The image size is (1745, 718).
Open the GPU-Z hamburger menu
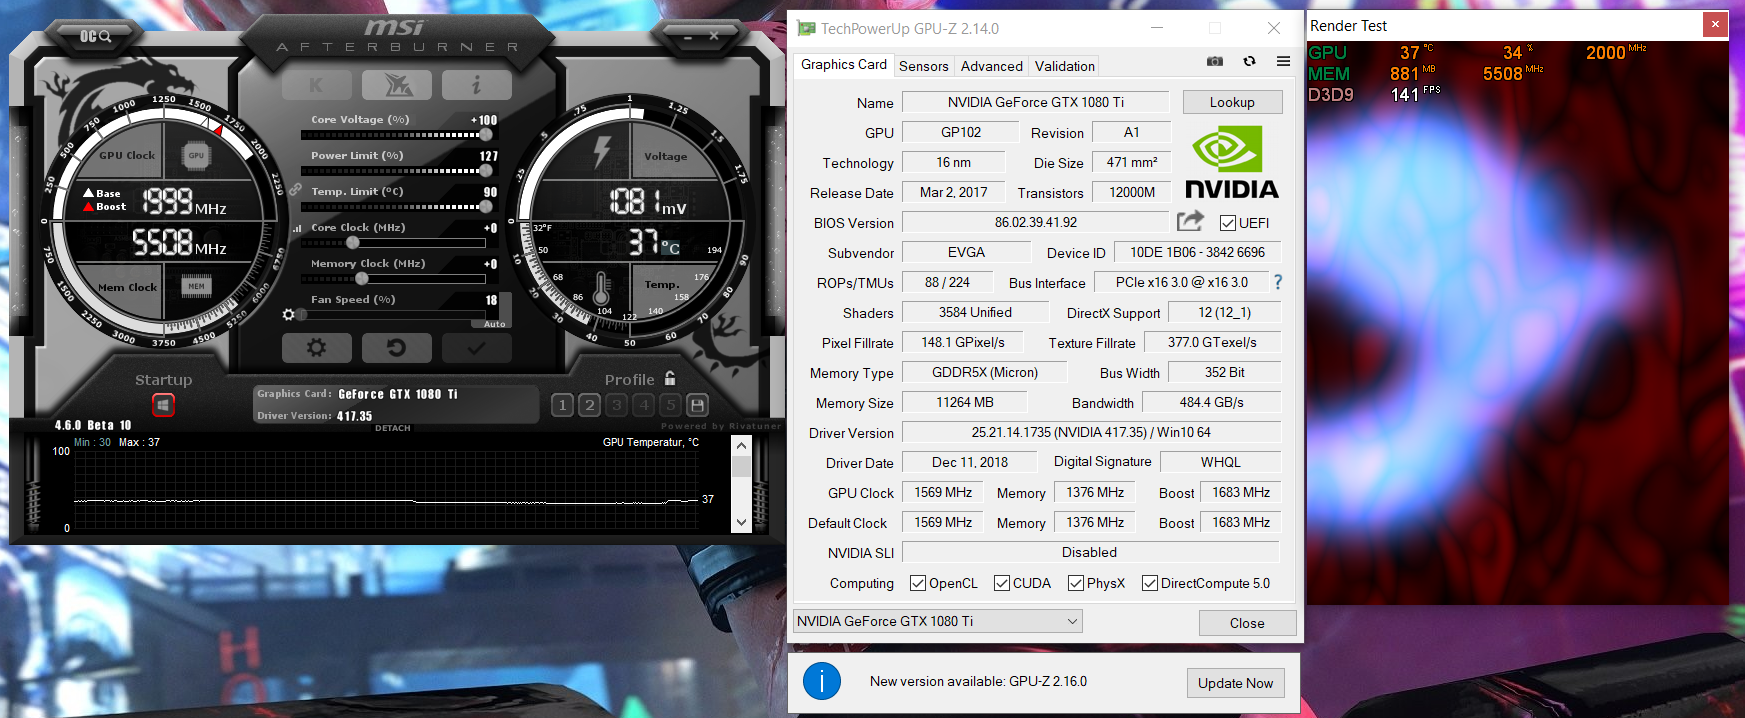click(x=1283, y=61)
